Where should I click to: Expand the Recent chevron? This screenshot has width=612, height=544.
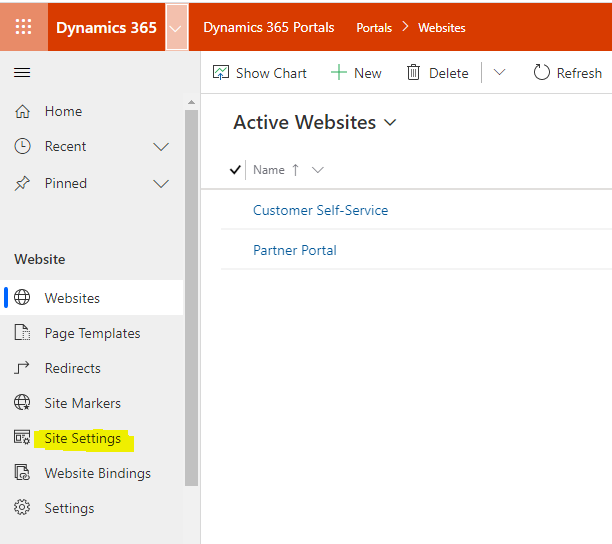[161, 147]
